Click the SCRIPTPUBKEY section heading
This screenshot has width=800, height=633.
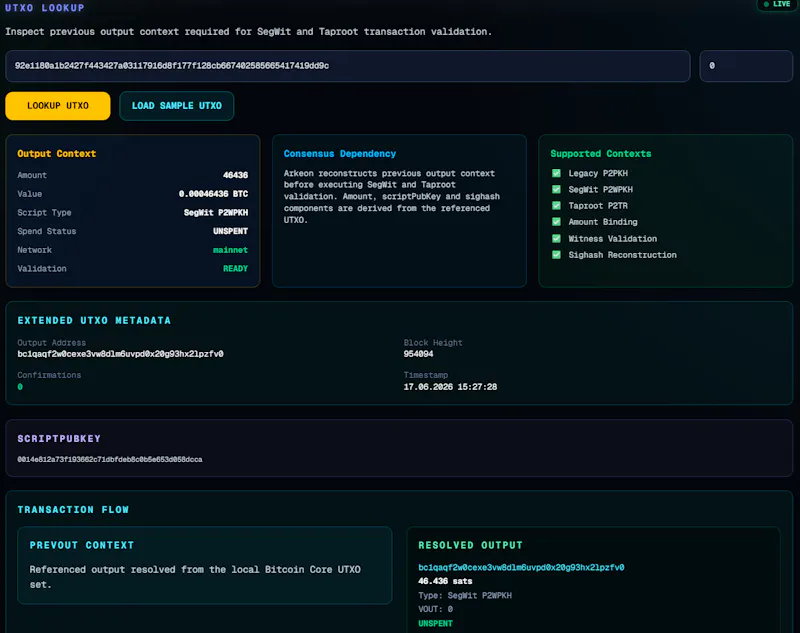coord(59,439)
